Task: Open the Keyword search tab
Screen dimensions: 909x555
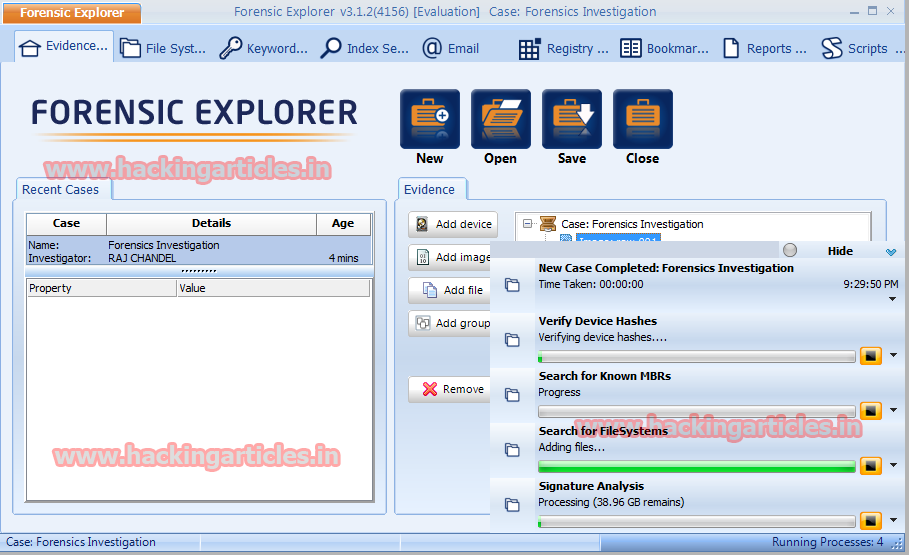Action: coord(264,48)
